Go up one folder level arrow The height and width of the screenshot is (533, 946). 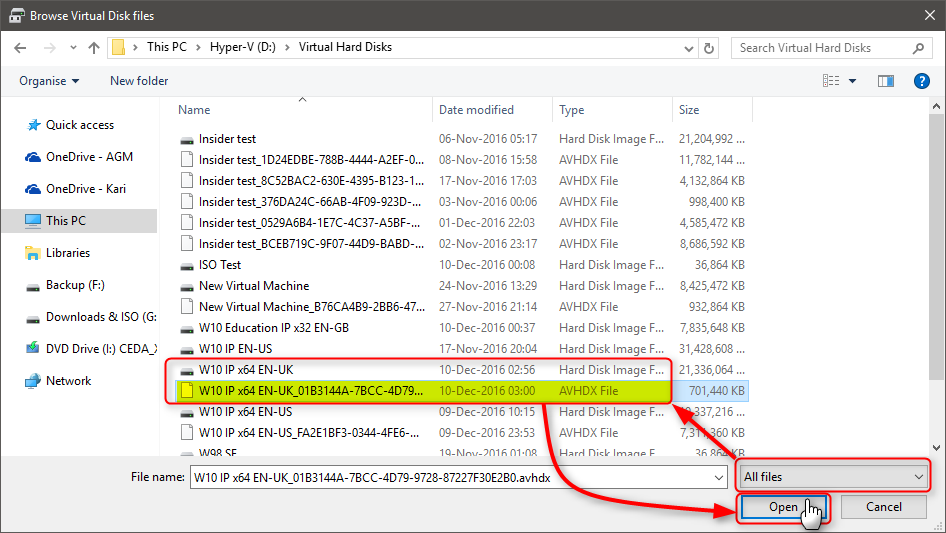(x=94, y=48)
